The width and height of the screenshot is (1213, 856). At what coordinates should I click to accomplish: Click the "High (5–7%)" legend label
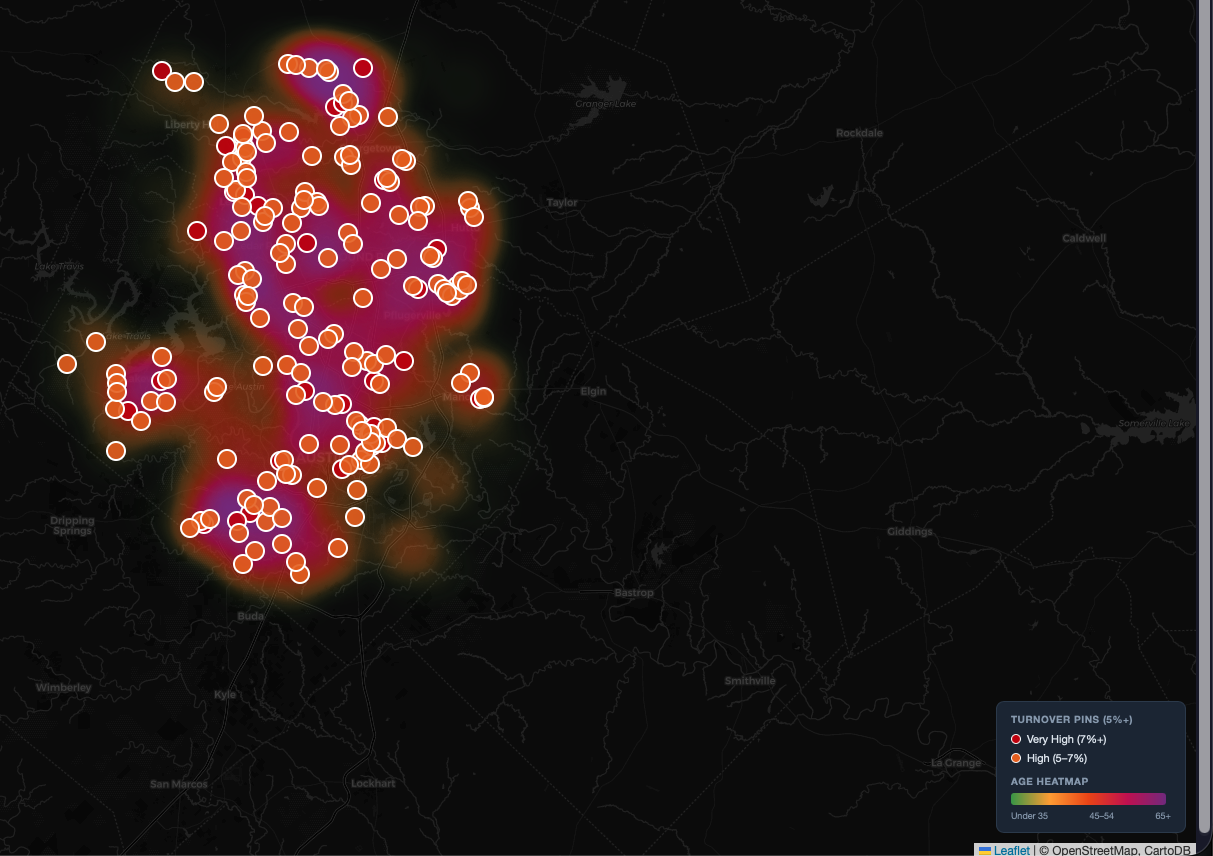(x=1056, y=758)
